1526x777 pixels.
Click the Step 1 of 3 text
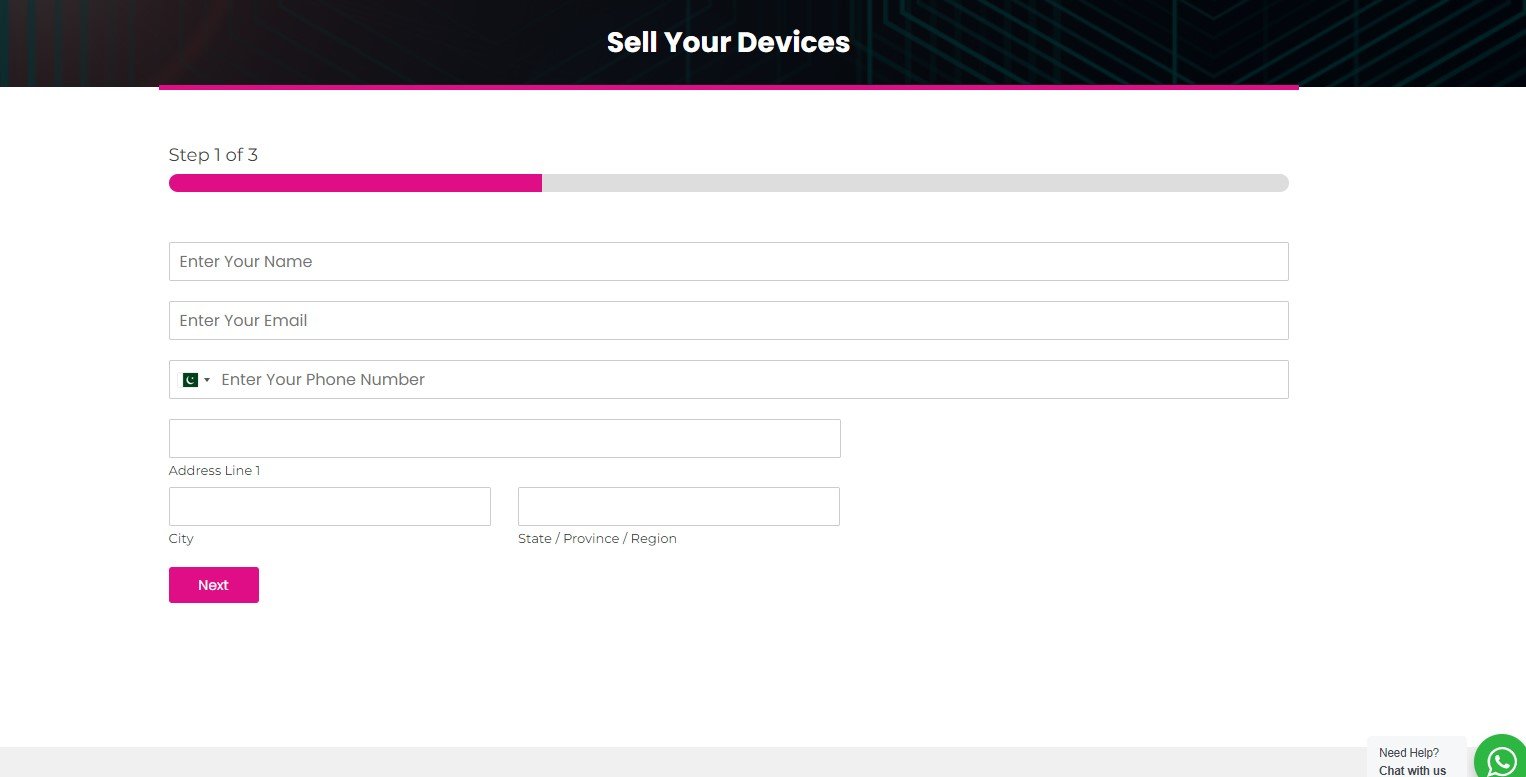(x=213, y=155)
